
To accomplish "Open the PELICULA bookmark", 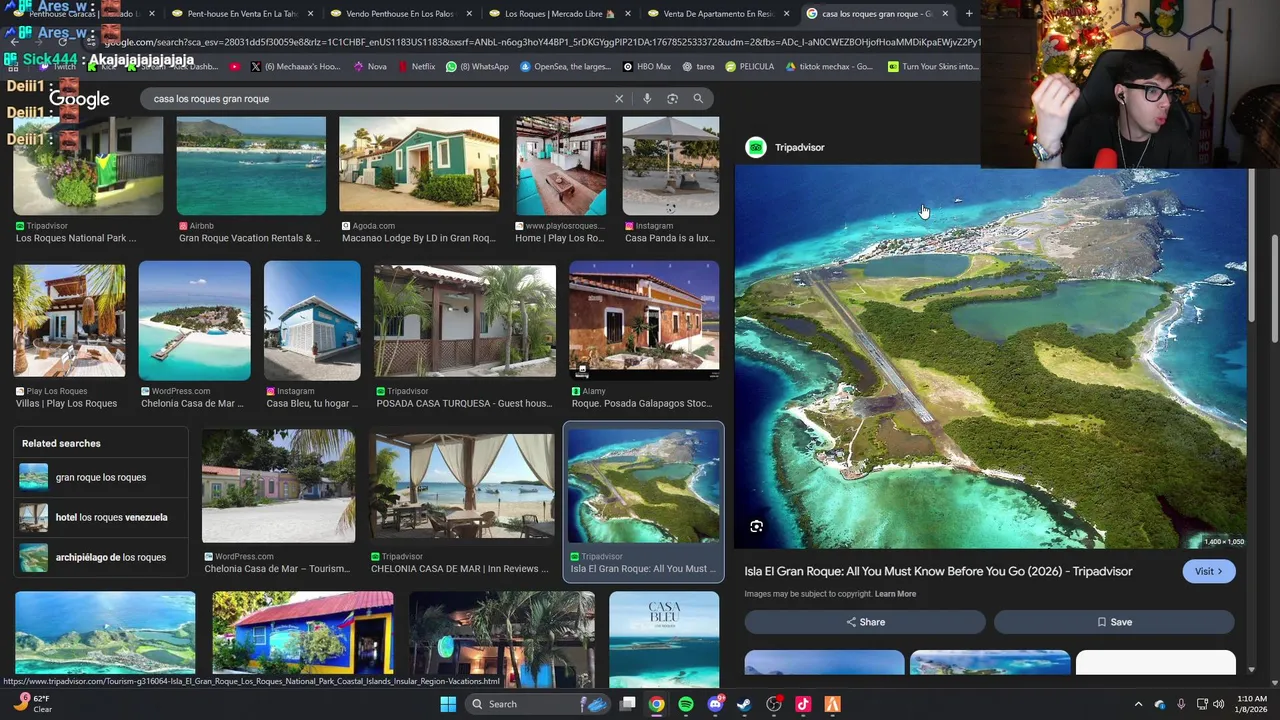I will point(750,67).
